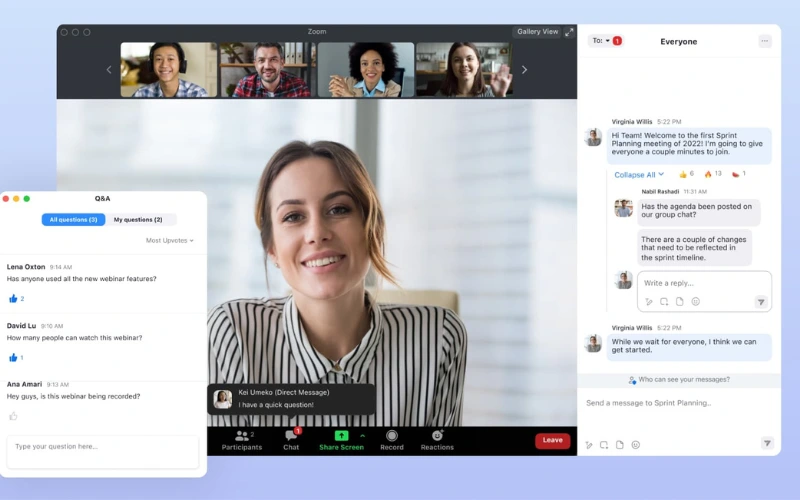Start recording the meeting
This screenshot has height=500, width=800.
pos(392,438)
